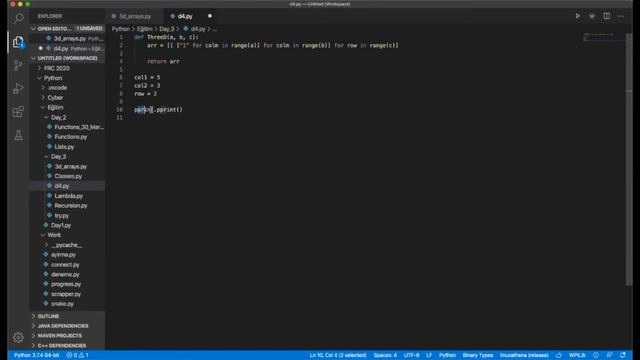Image resolution: width=640 pixels, height=360 pixels.
Task: Open progress.py file
Action: coord(67,284)
